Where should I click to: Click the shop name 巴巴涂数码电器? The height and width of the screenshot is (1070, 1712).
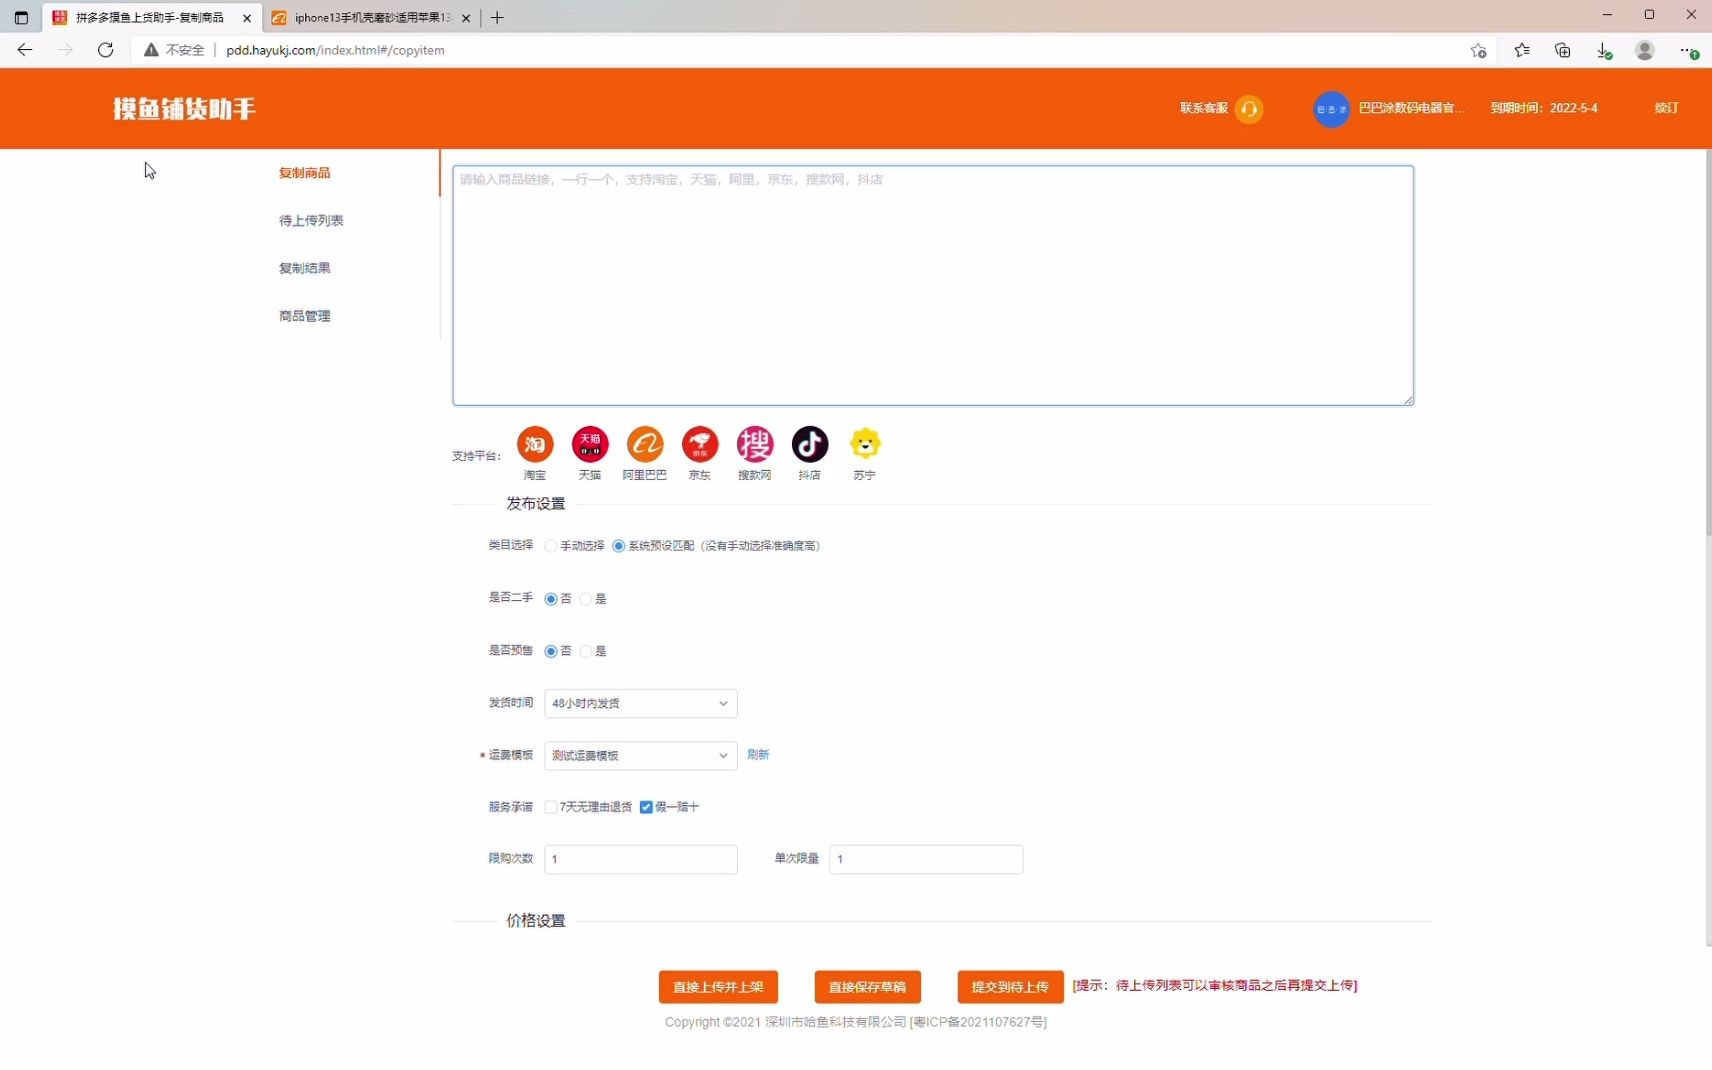[1411, 108]
